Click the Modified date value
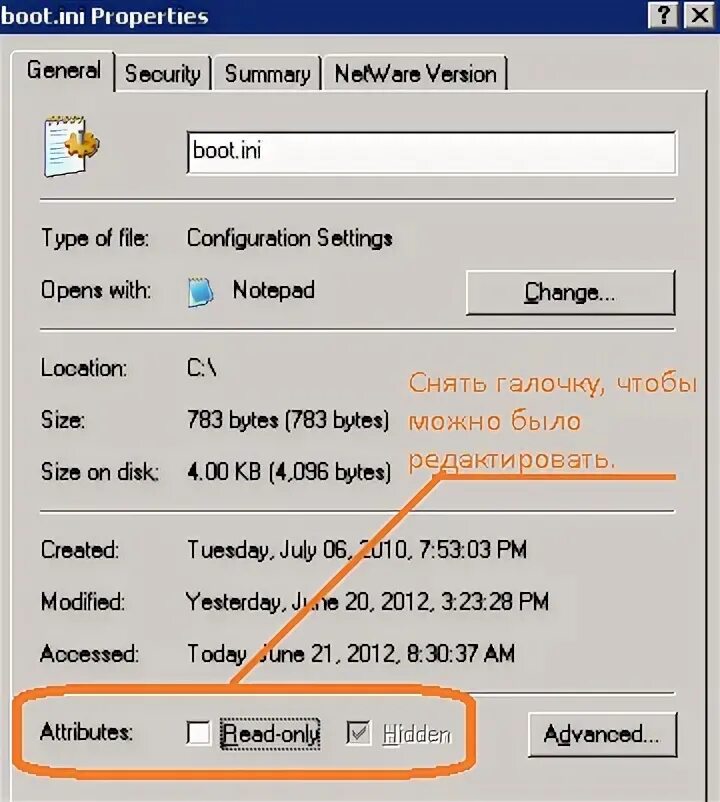This screenshot has width=720, height=802. coord(367,602)
